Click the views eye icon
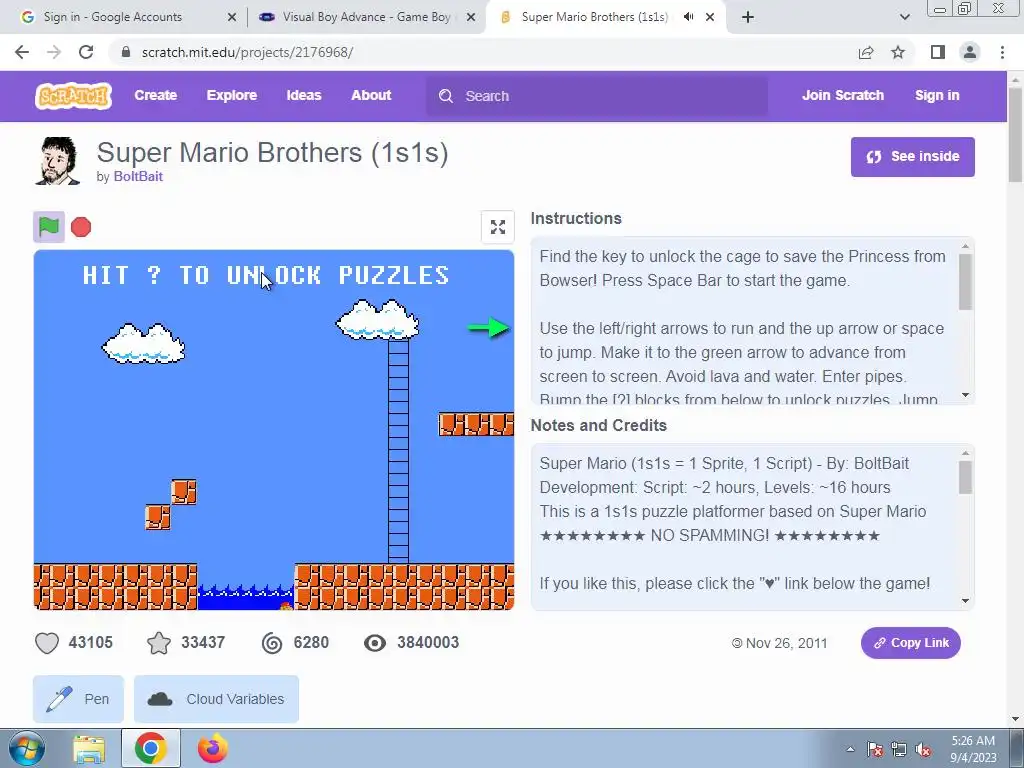Screen dimensions: 1024x768 pos(375,643)
